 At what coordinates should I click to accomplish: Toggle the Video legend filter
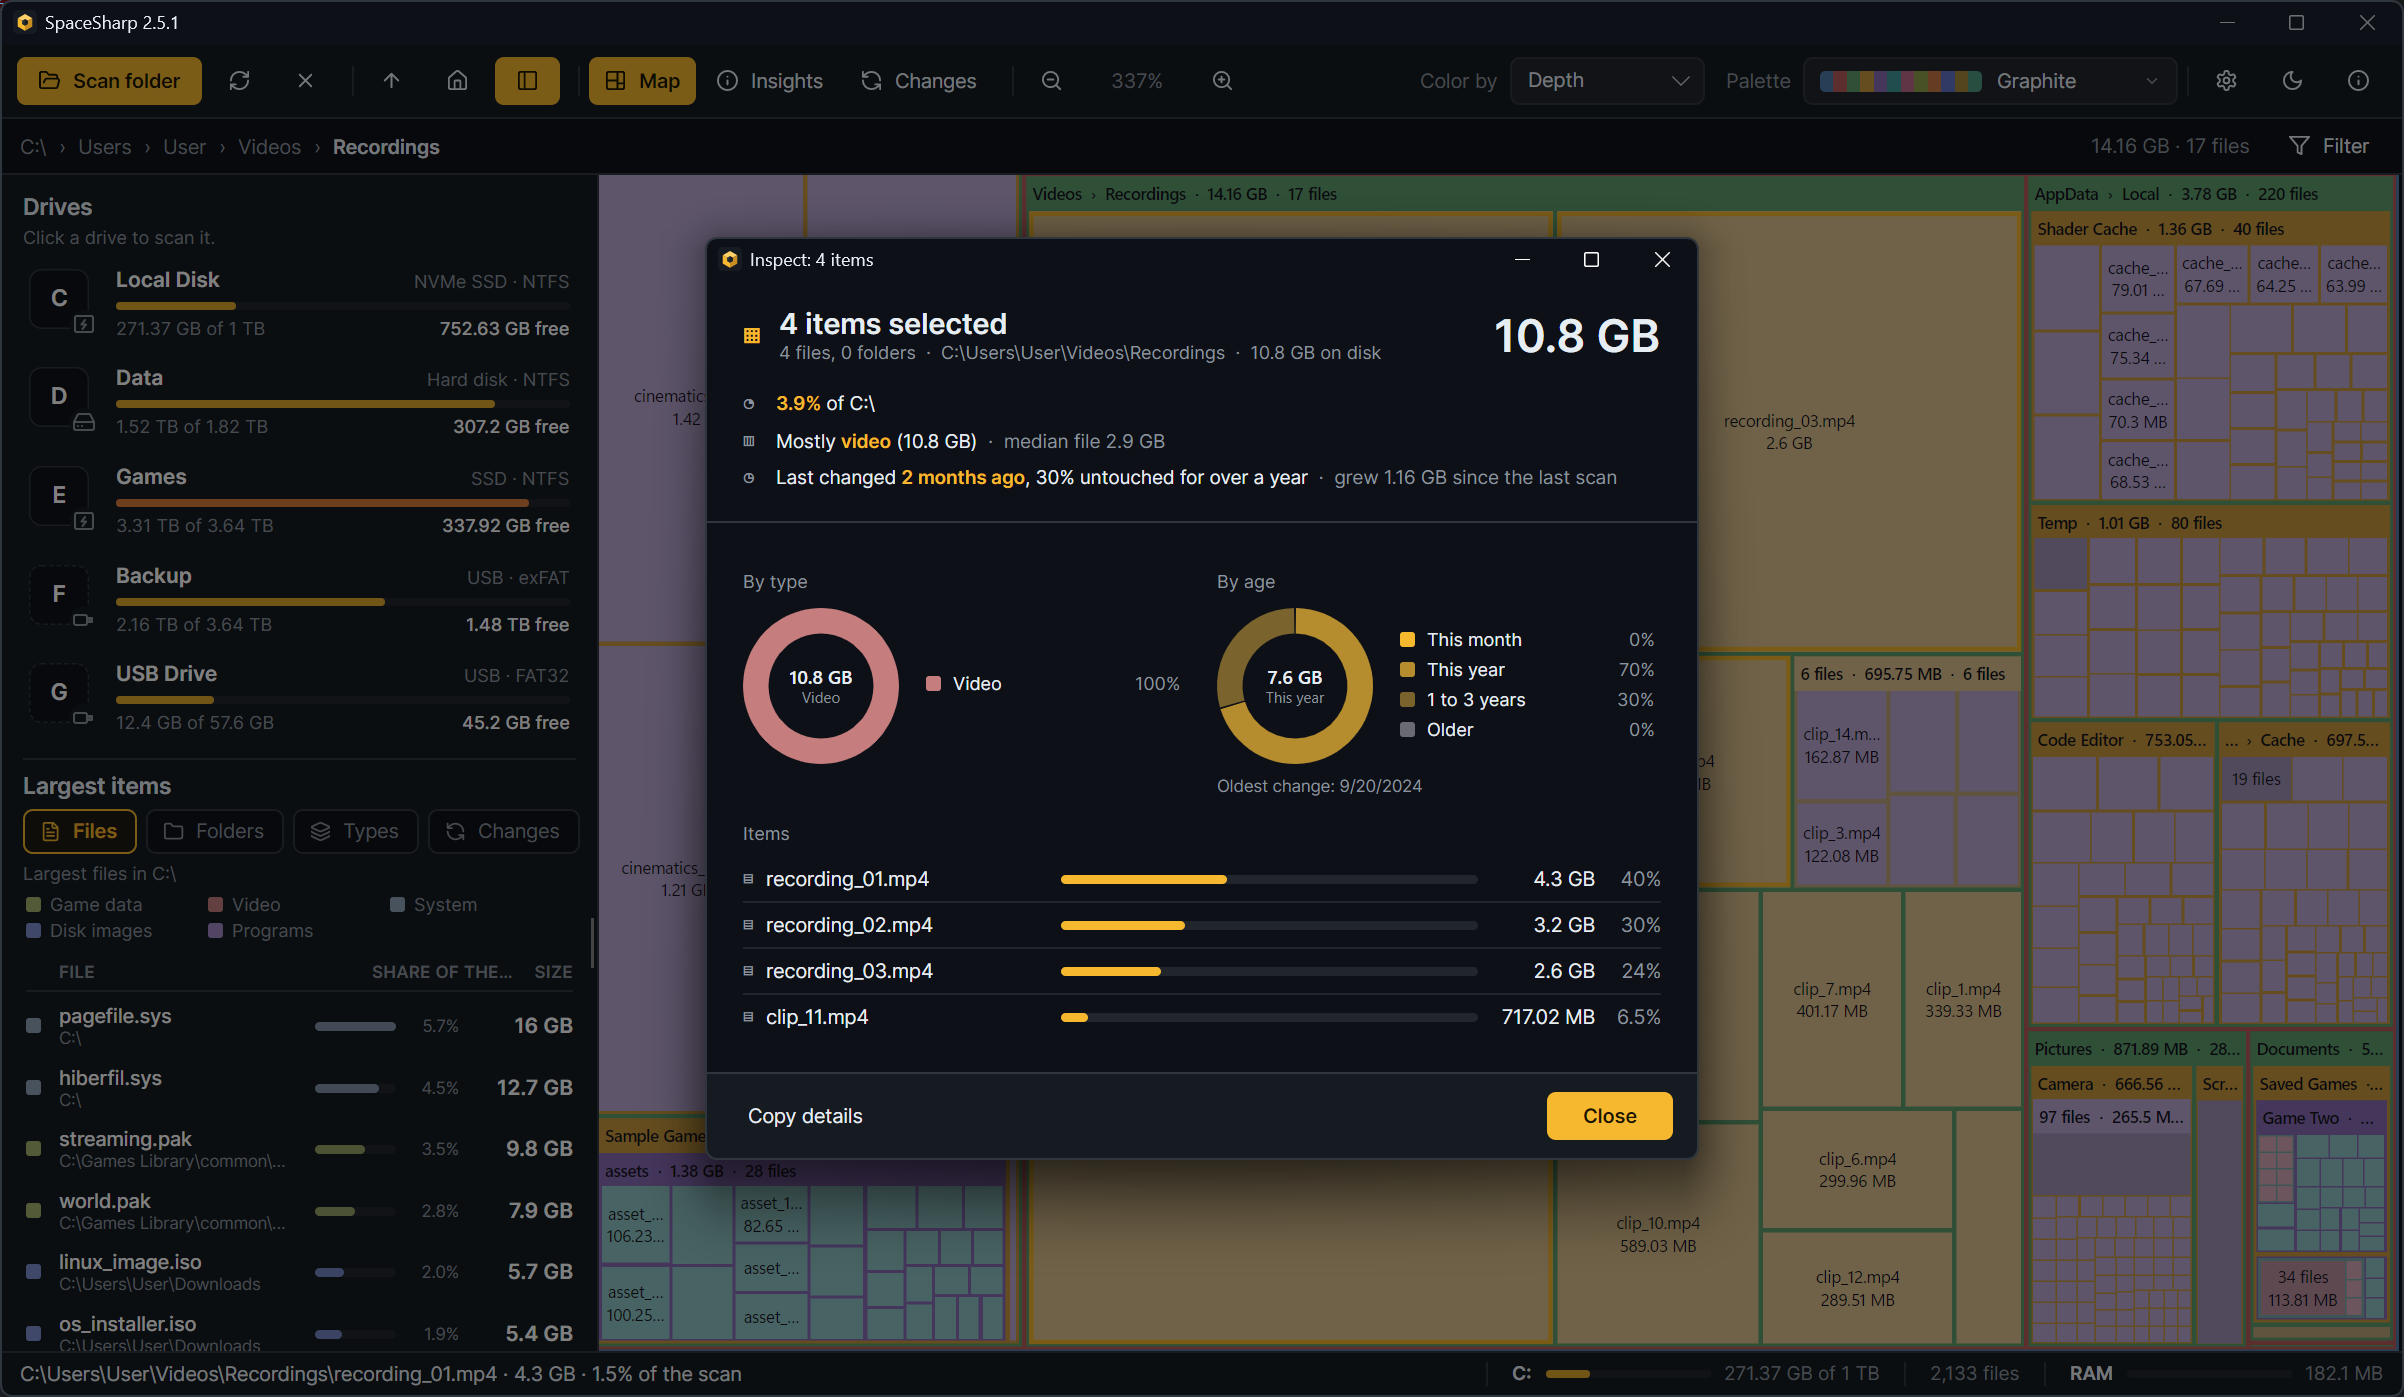click(x=244, y=904)
